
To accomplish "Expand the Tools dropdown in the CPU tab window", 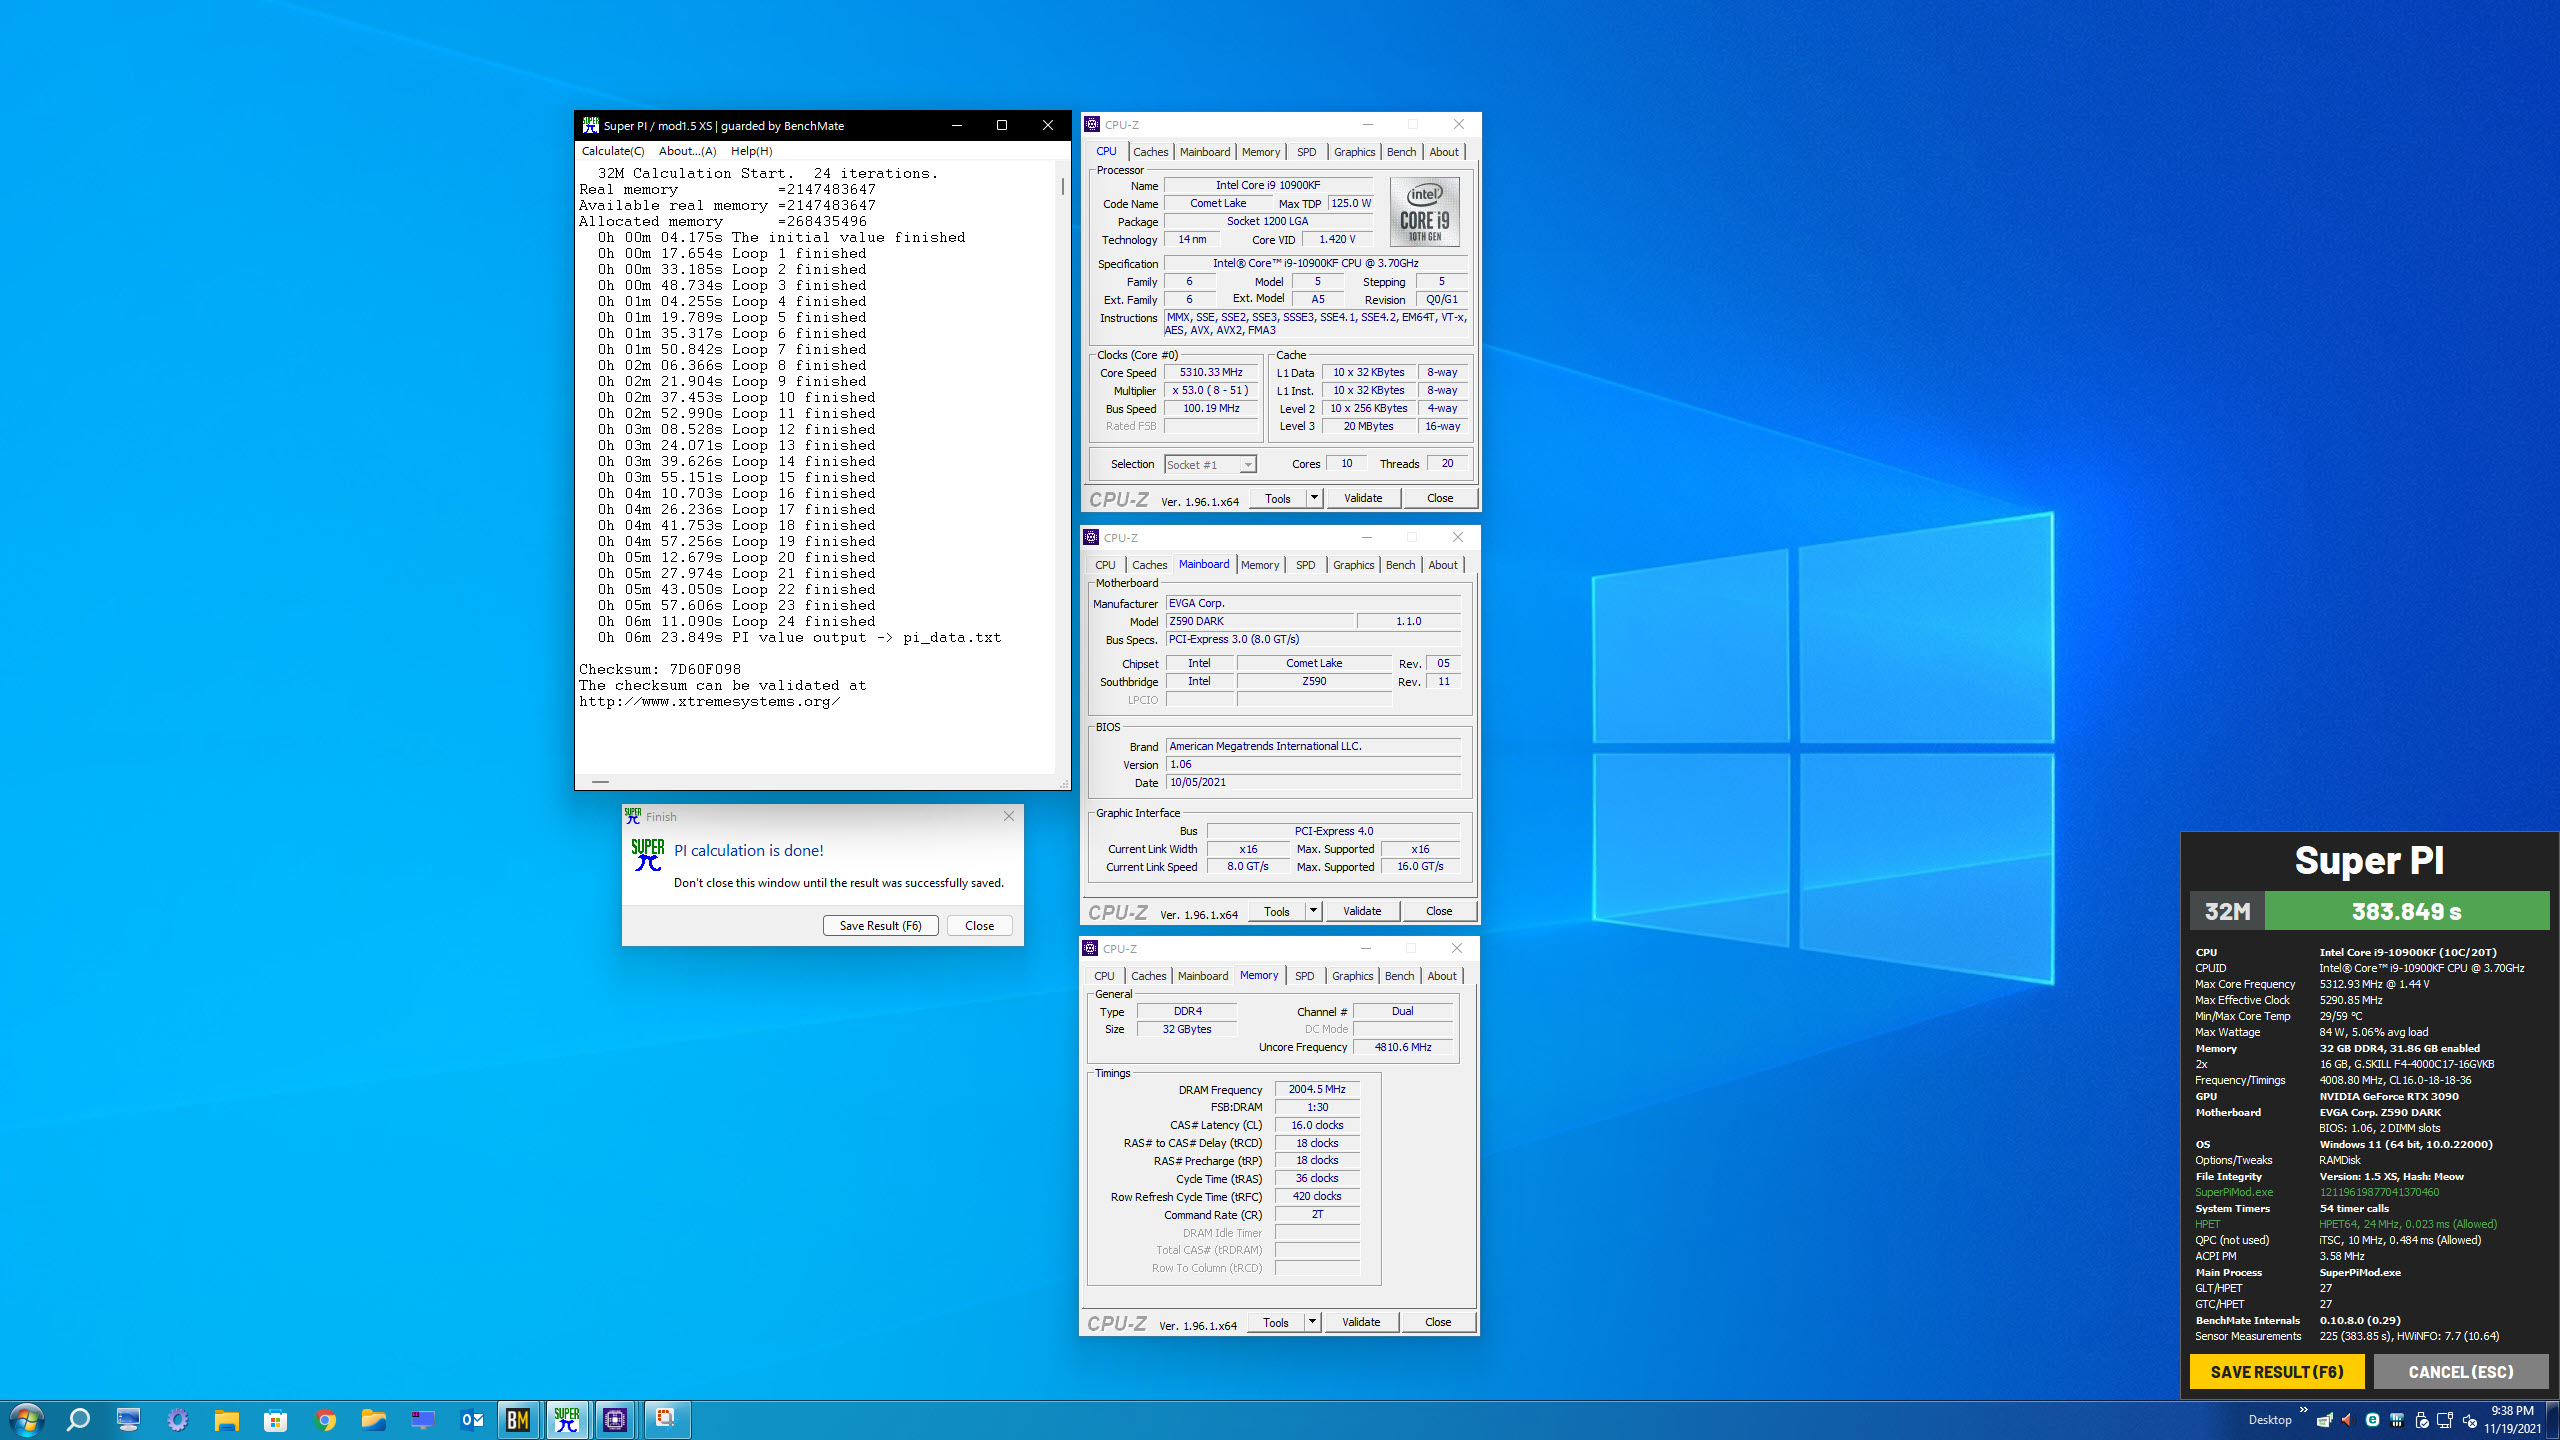I will click(1314, 498).
